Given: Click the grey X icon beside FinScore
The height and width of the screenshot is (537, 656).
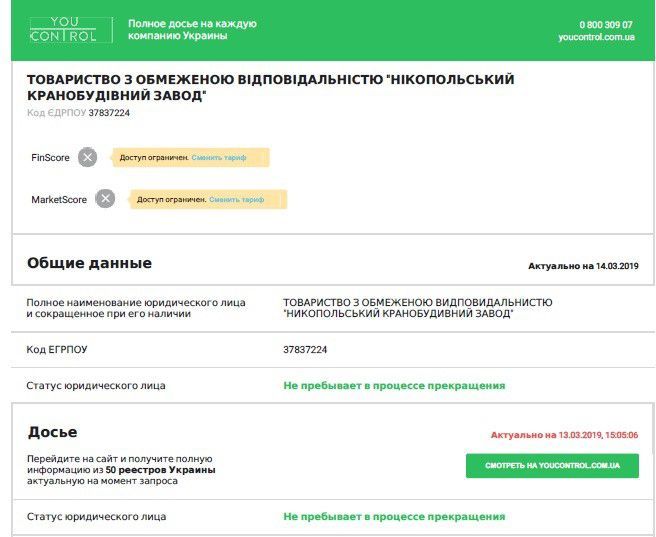Looking at the screenshot, I should (x=88, y=157).
